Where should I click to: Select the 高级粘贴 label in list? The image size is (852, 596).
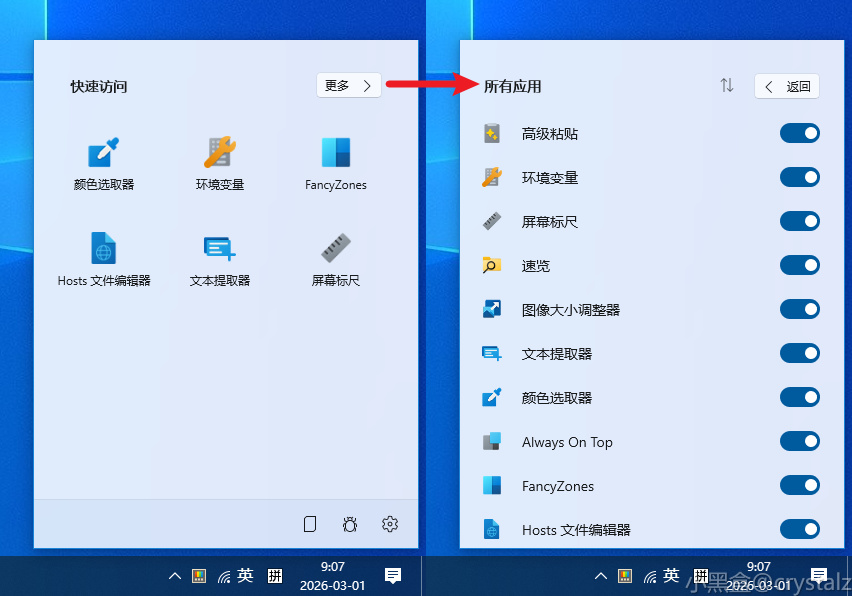pos(549,134)
